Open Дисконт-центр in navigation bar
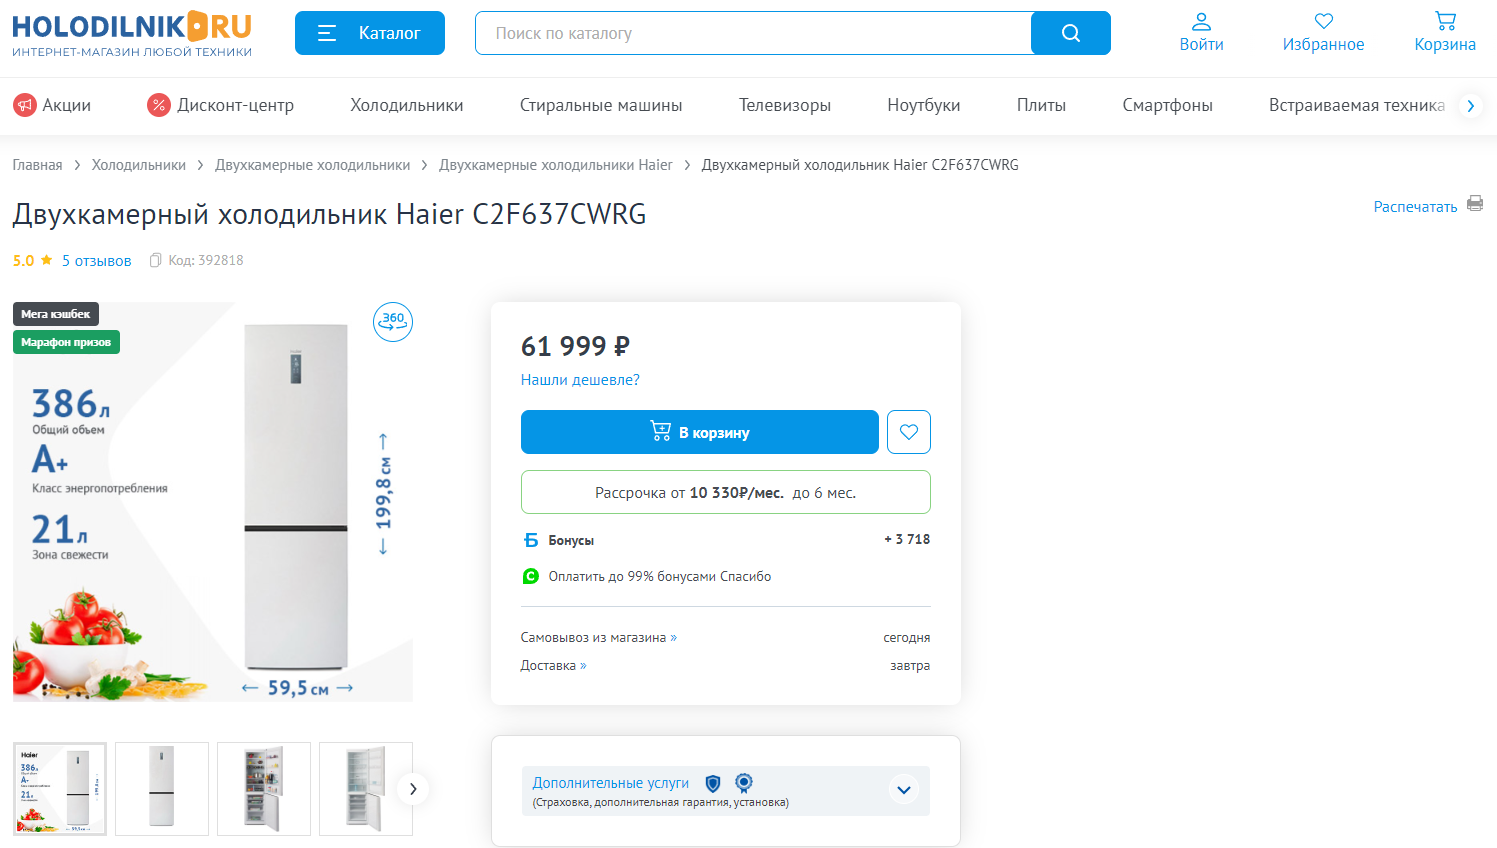Viewport: 1497px width, 848px height. click(x=221, y=105)
